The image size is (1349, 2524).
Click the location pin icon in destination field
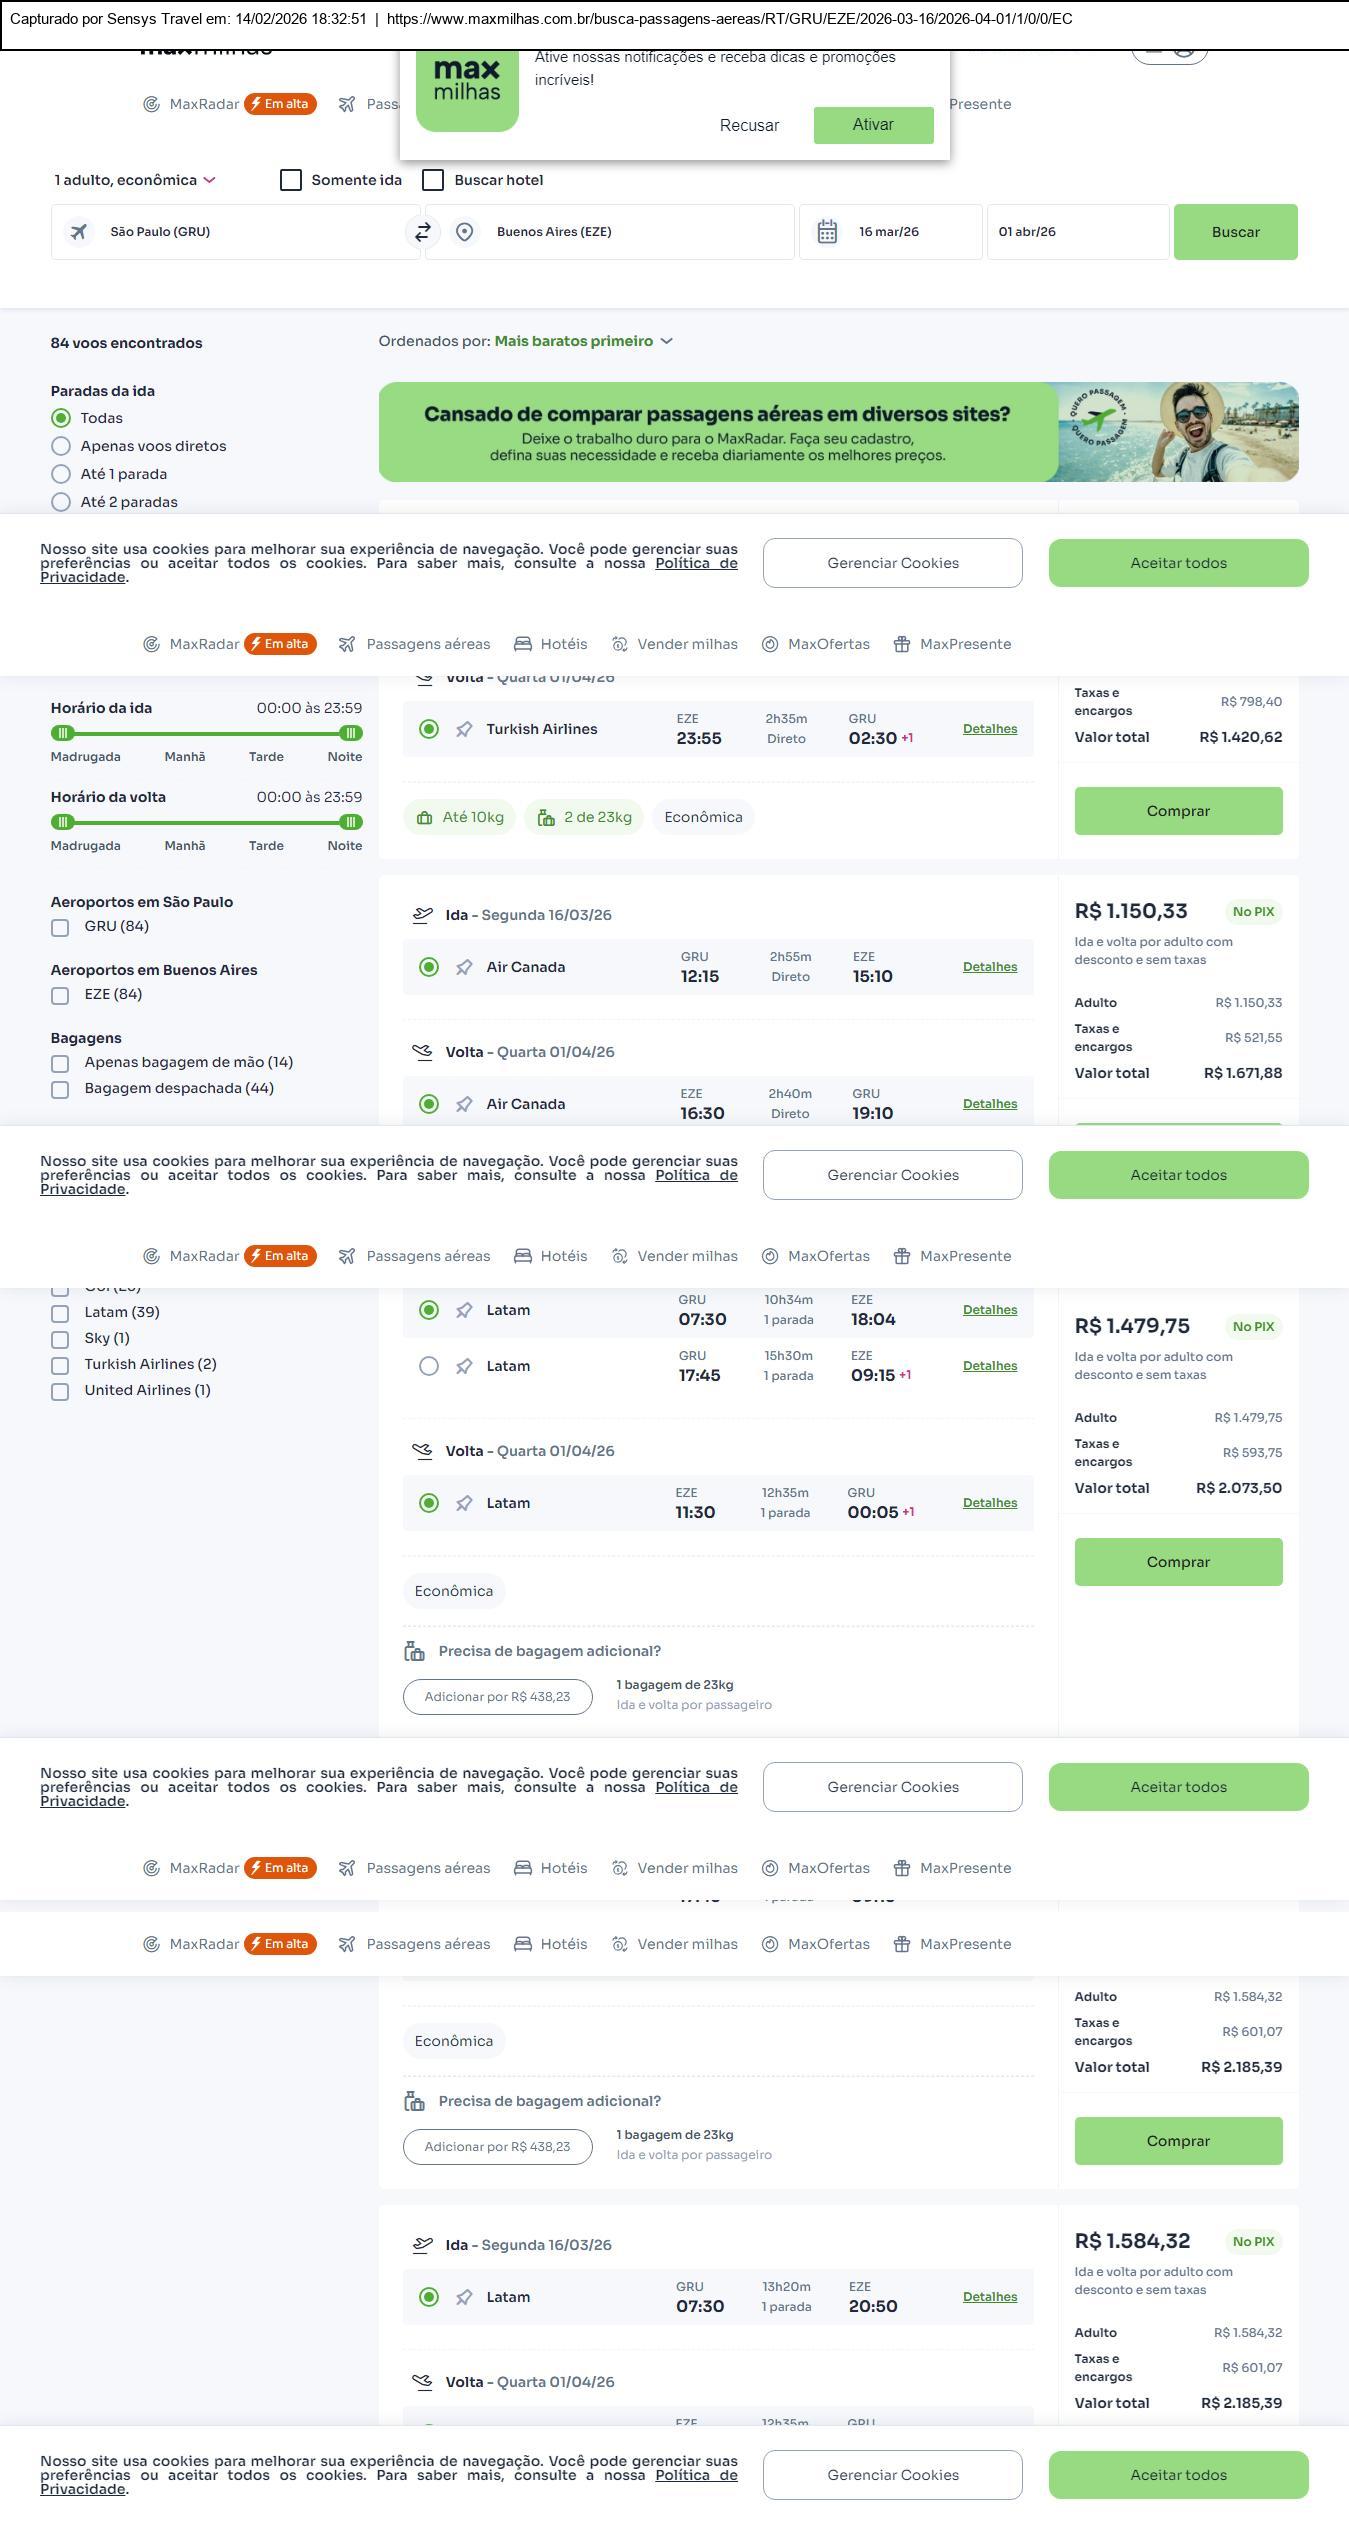[x=464, y=232]
